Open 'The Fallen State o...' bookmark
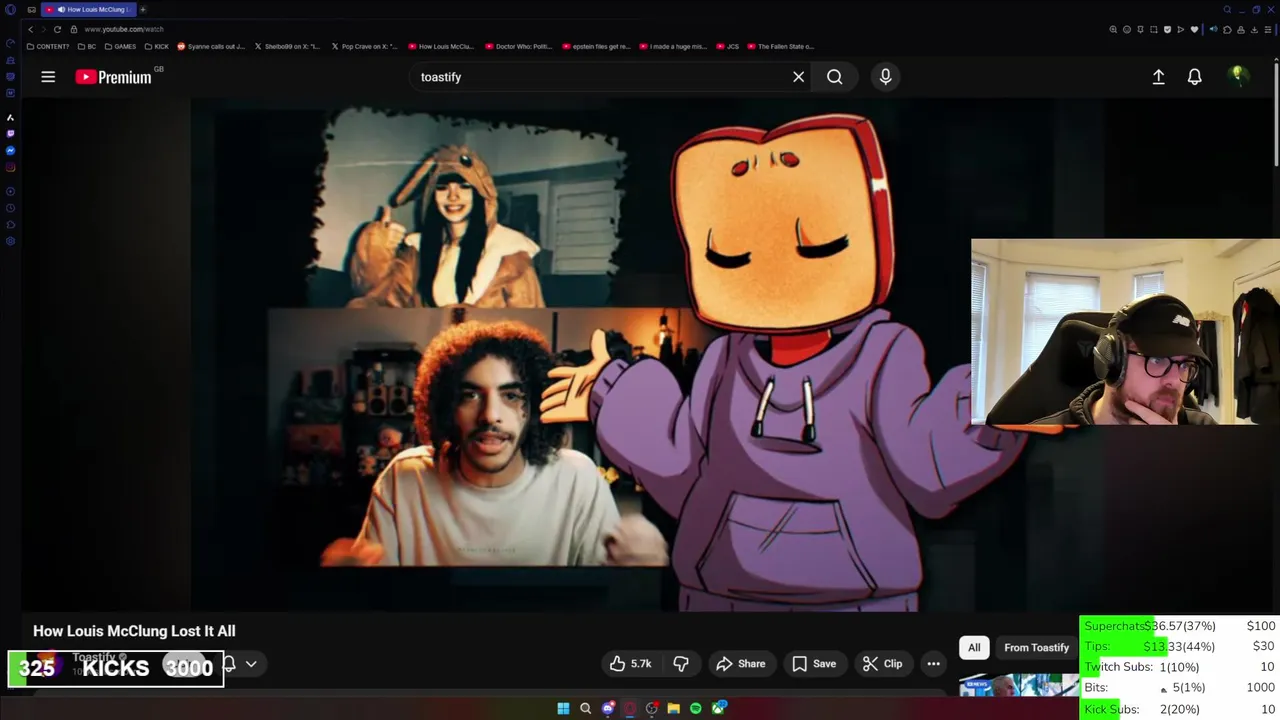1280x720 pixels. (x=780, y=46)
